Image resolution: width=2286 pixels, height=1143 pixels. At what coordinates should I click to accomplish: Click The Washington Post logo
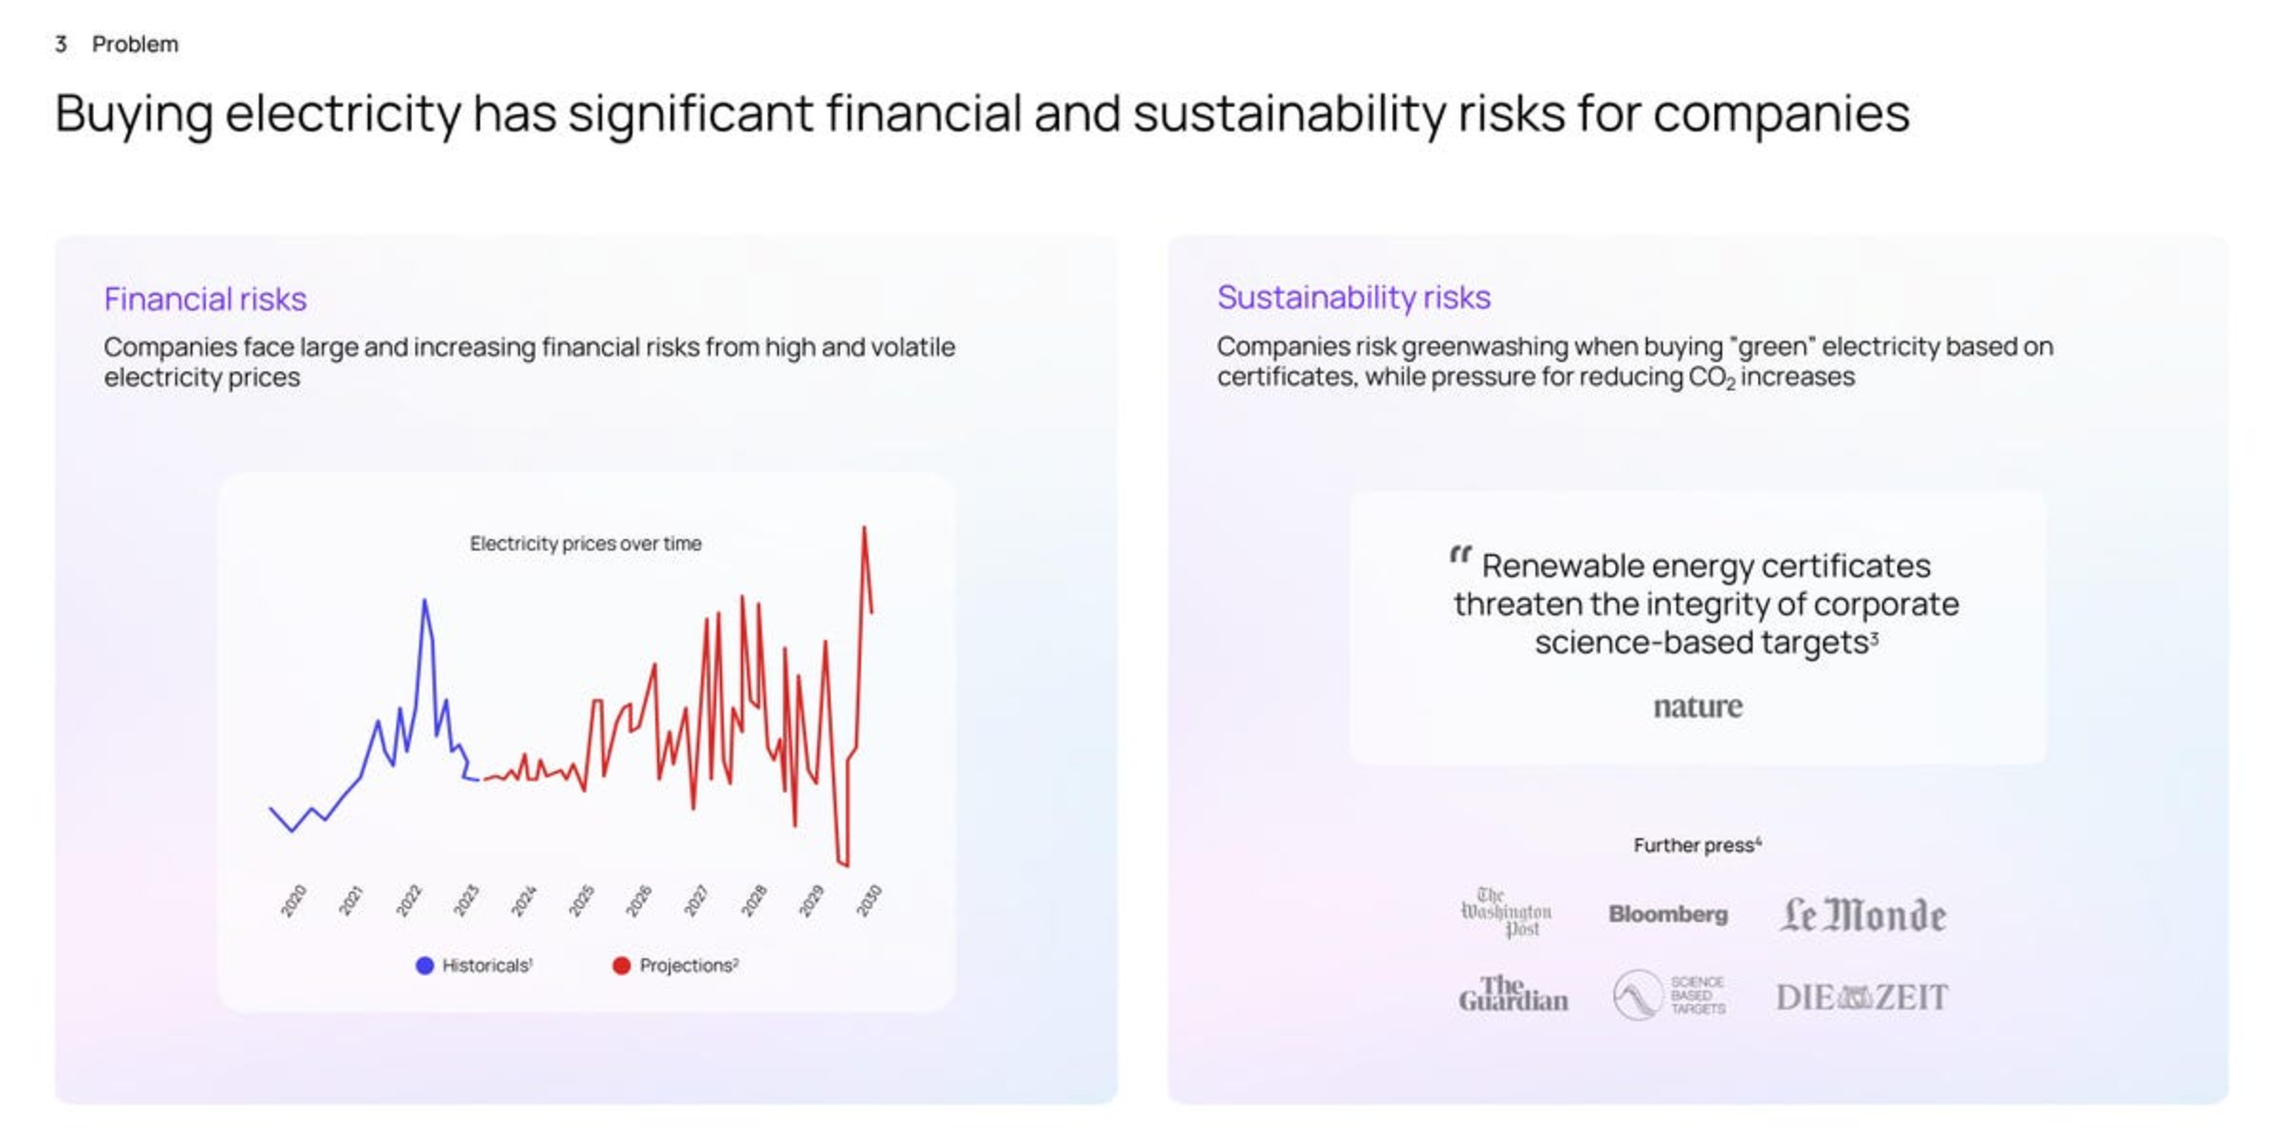pos(1506,912)
